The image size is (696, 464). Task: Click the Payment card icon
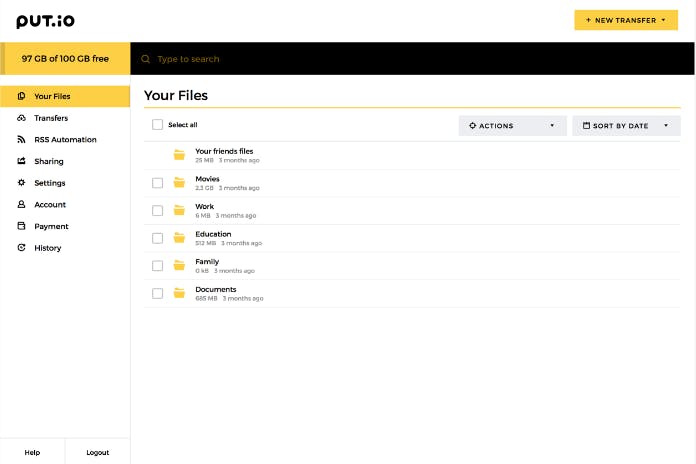pos(21,226)
